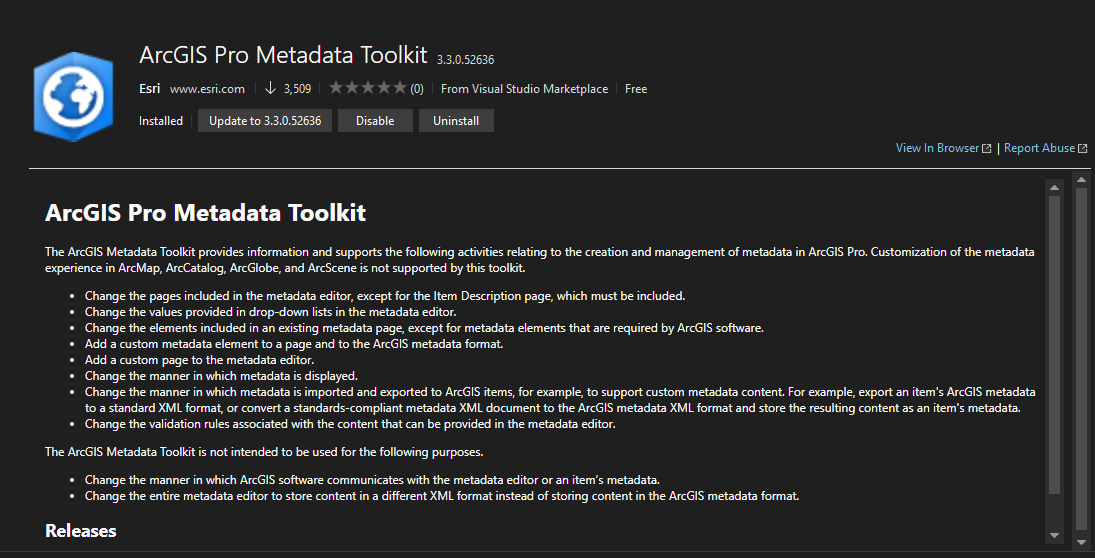Select the fifth star in the rating row
This screenshot has height=558, width=1095.
399,88
